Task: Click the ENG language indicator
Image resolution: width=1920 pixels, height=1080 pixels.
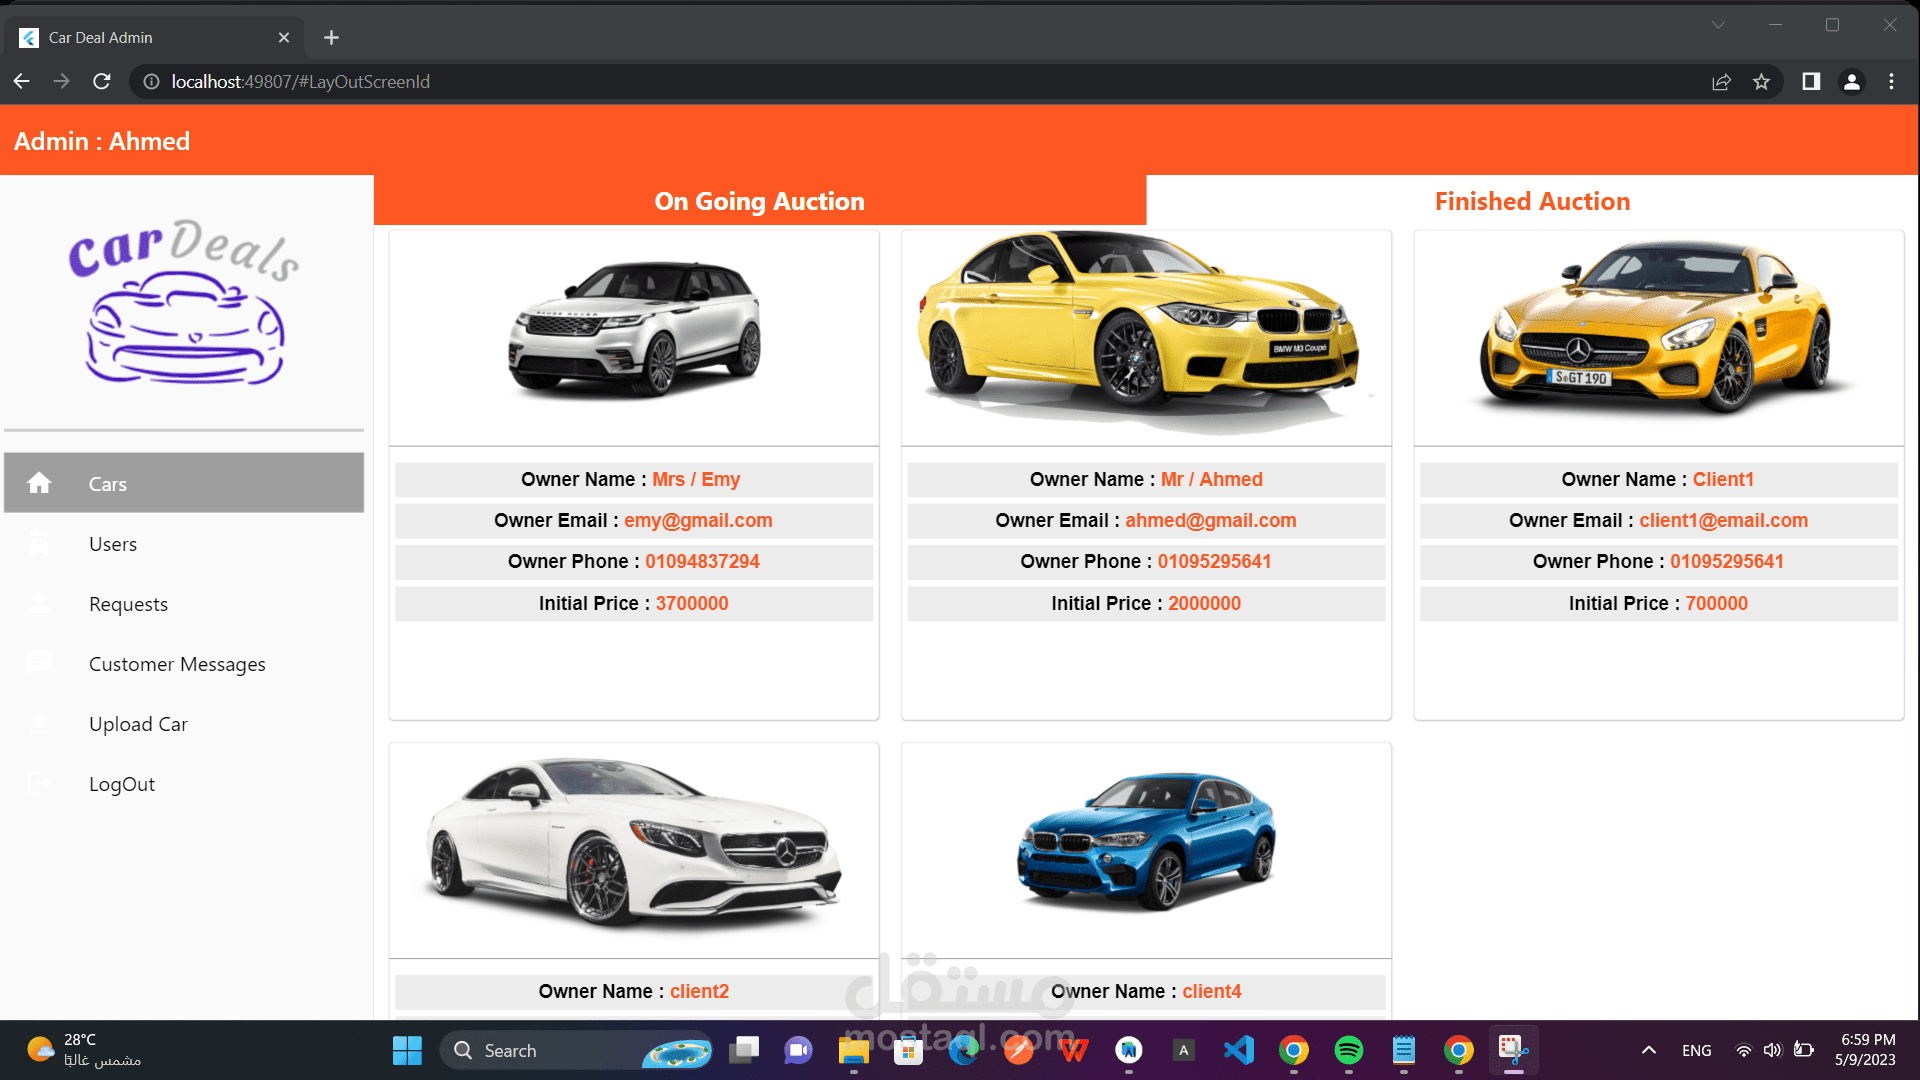Action: 1696,1050
